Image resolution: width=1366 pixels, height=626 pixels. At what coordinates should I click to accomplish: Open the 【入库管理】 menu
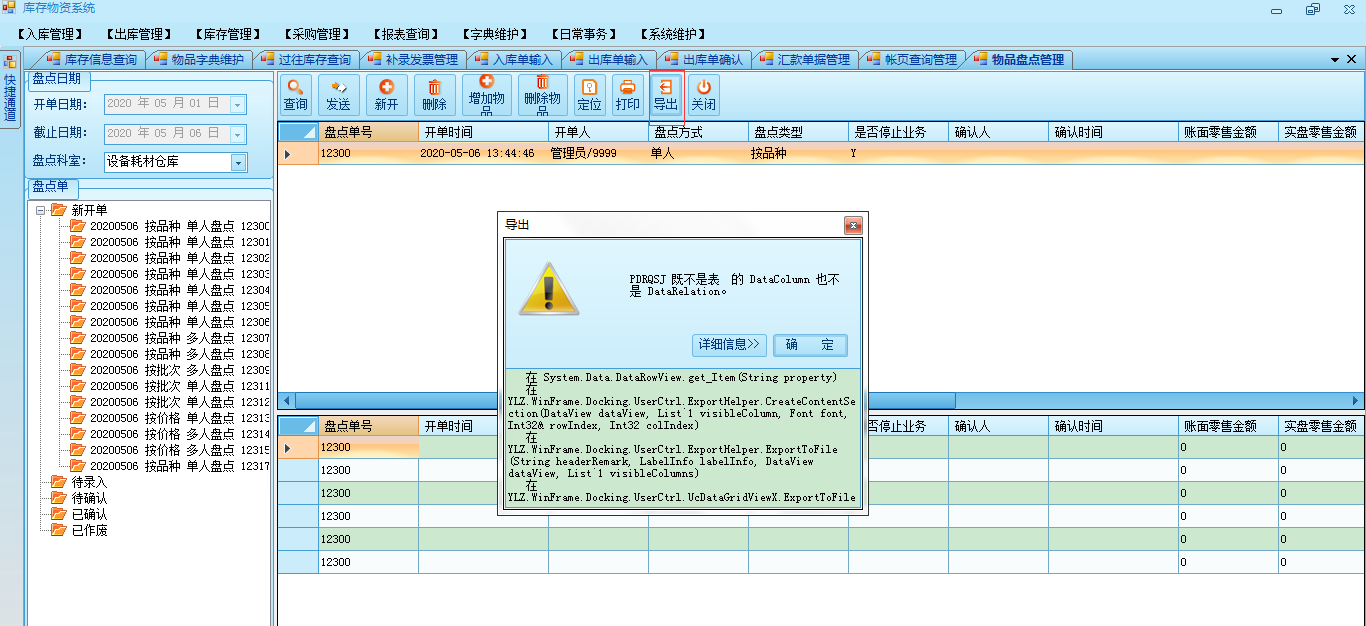click(50, 35)
